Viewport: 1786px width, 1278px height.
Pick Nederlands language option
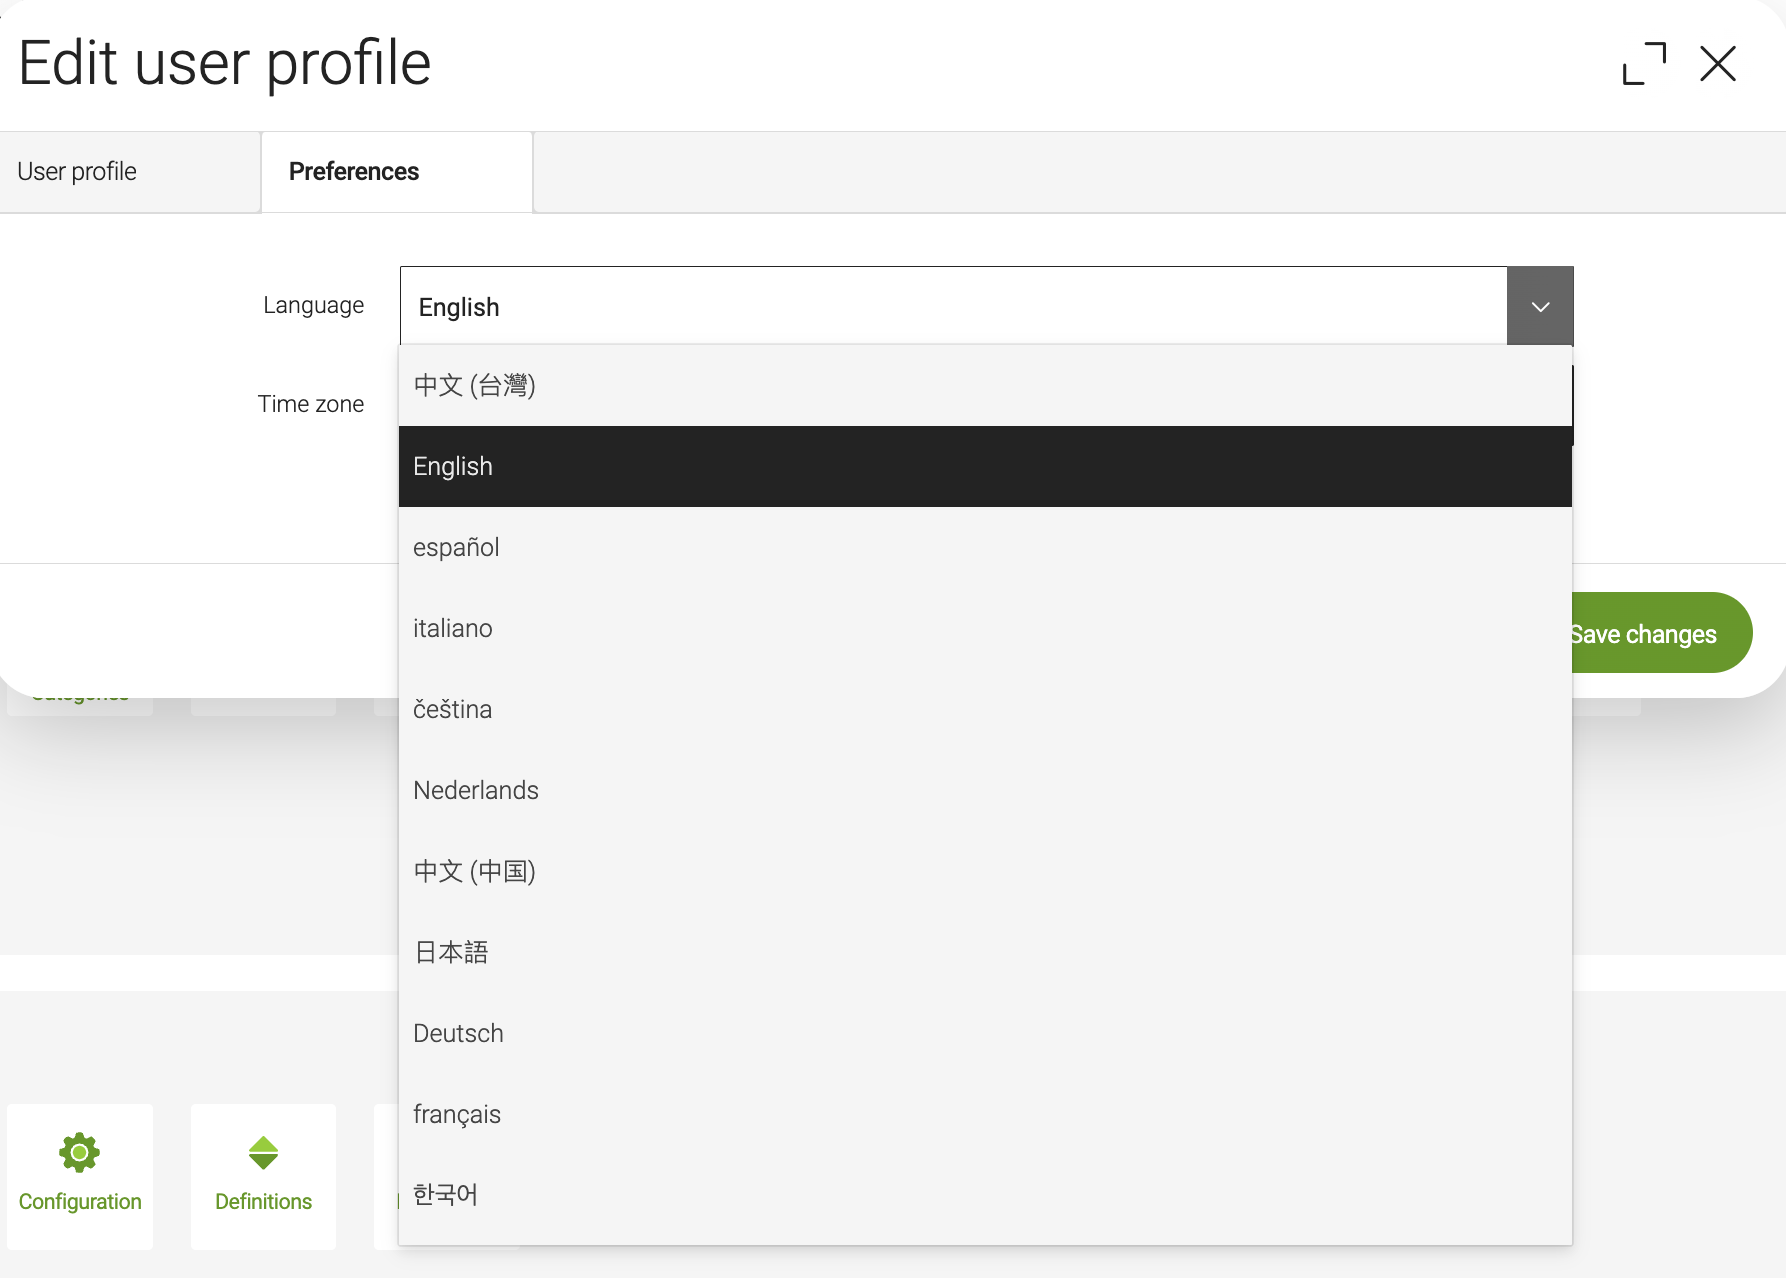click(x=985, y=791)
